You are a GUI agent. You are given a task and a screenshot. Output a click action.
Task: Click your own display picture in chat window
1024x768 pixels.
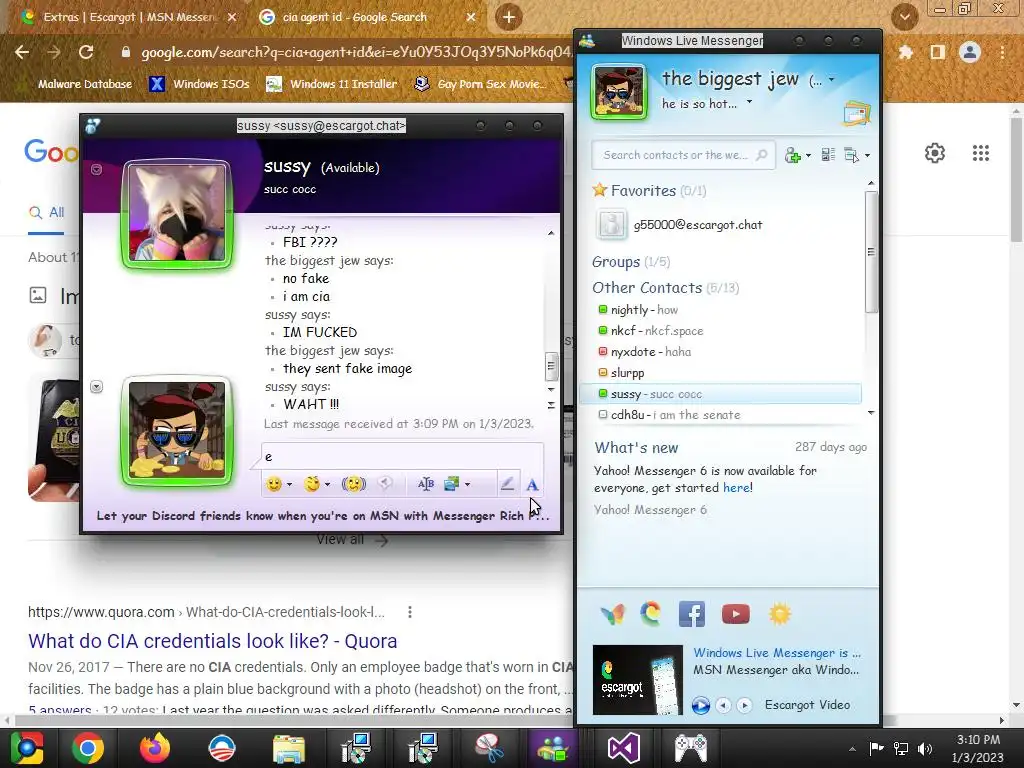tap(177, 431)
